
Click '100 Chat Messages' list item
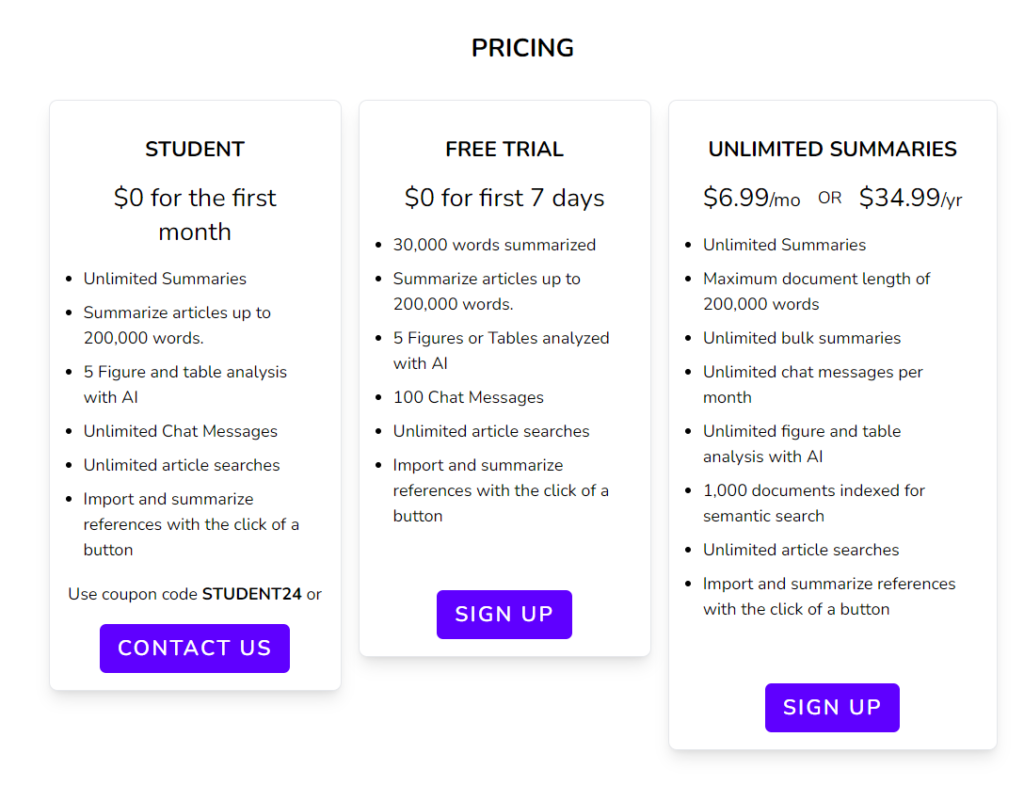pos(468,397)
